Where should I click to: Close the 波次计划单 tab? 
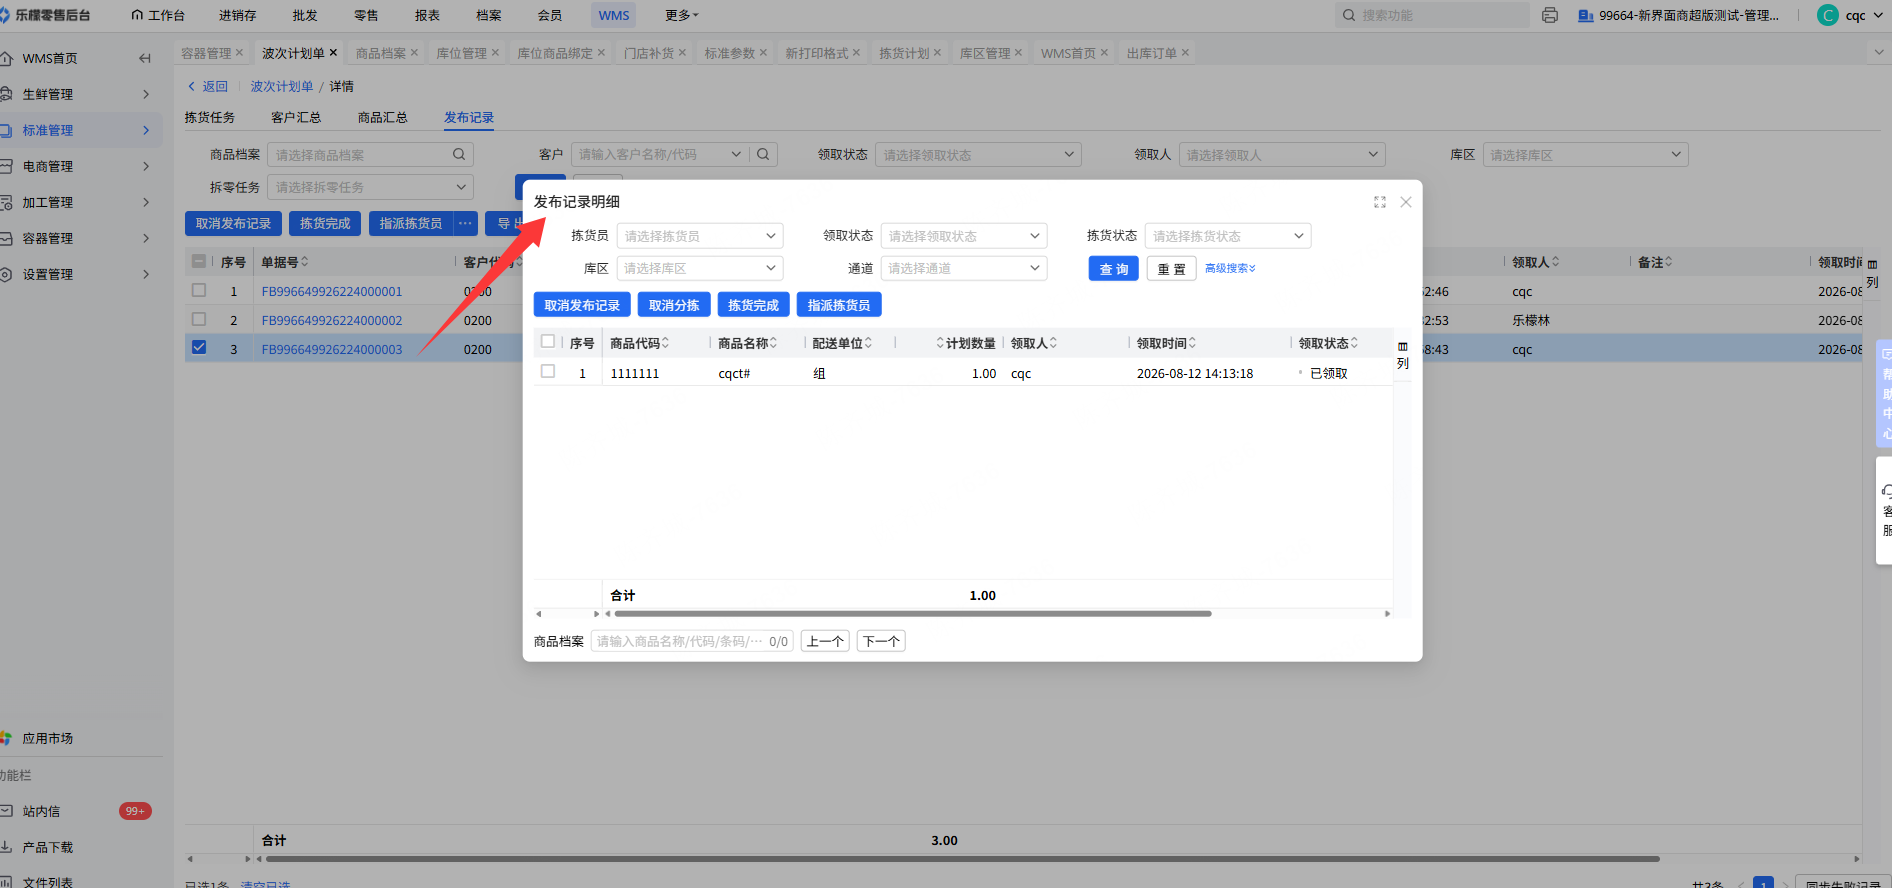click(x=333, y=53)
